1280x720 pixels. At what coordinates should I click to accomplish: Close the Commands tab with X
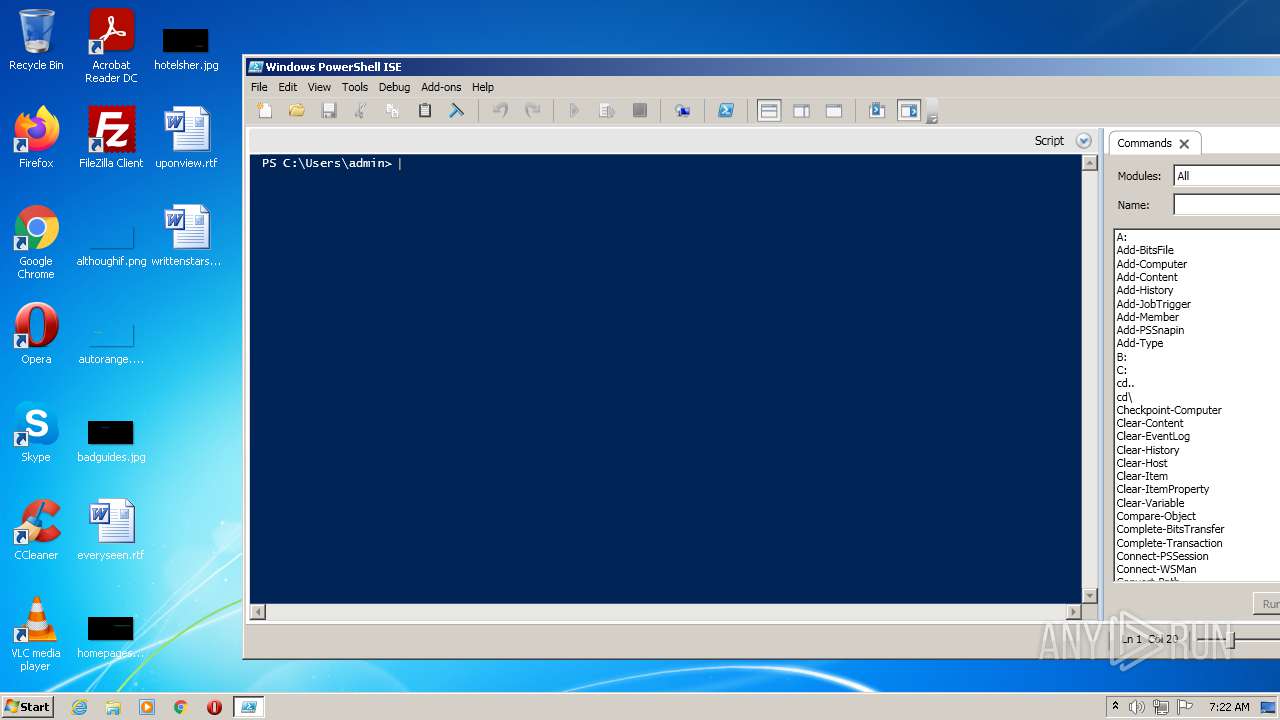(1184, 144)
